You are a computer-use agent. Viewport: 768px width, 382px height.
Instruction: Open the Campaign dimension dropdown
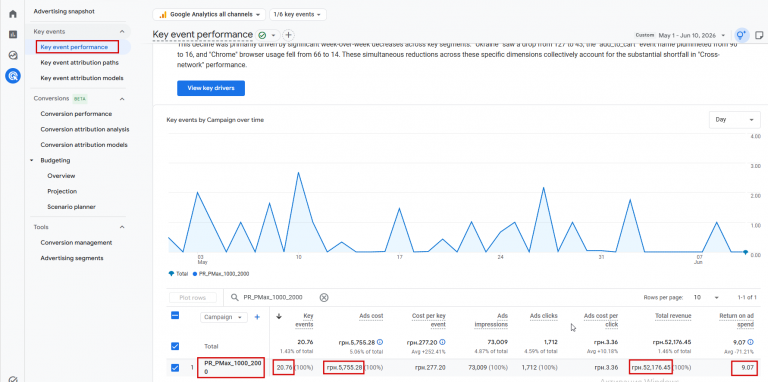click(x=223, y=317)
